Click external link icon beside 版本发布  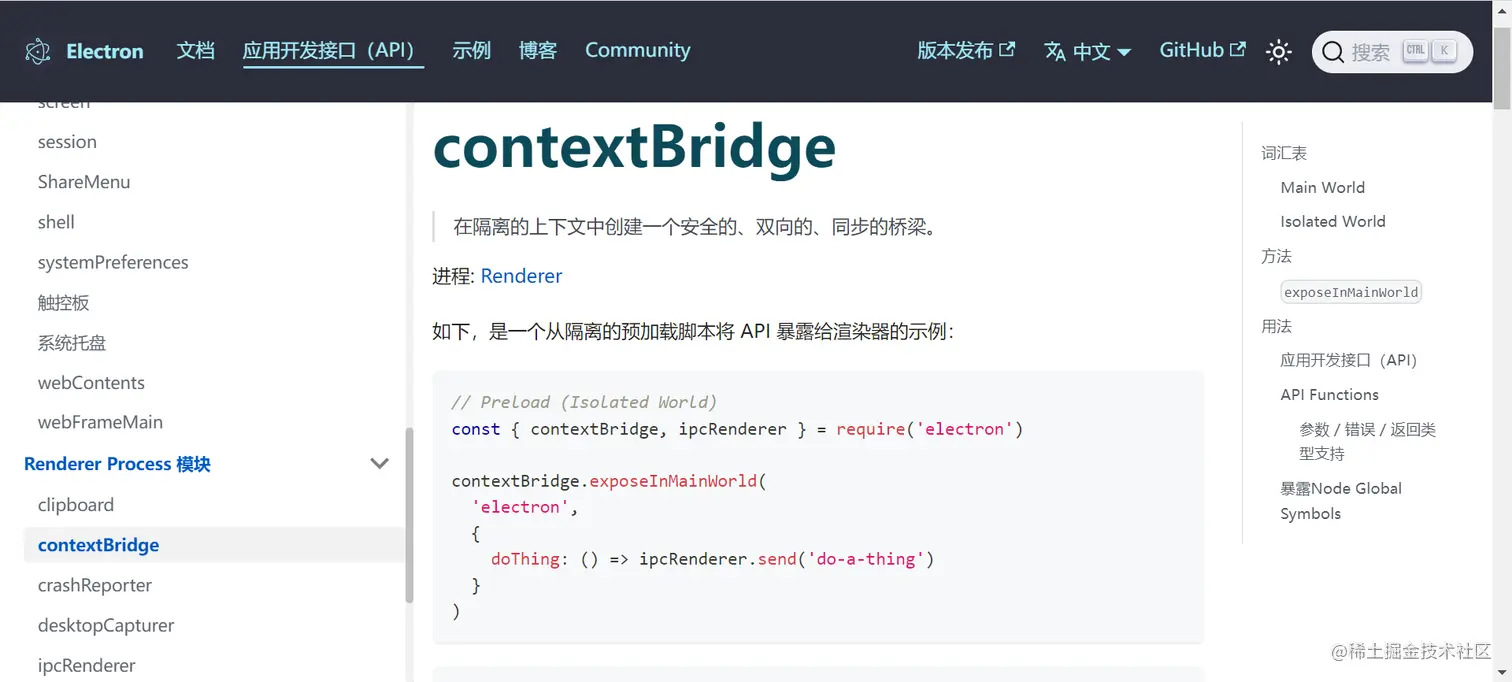(x=1008, y=49)
